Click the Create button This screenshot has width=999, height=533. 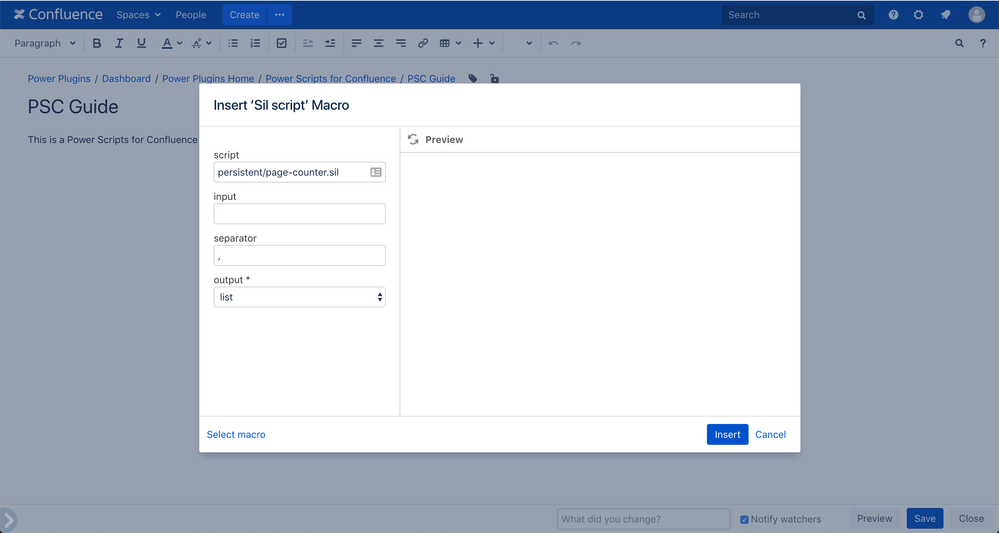coord(245,15)
